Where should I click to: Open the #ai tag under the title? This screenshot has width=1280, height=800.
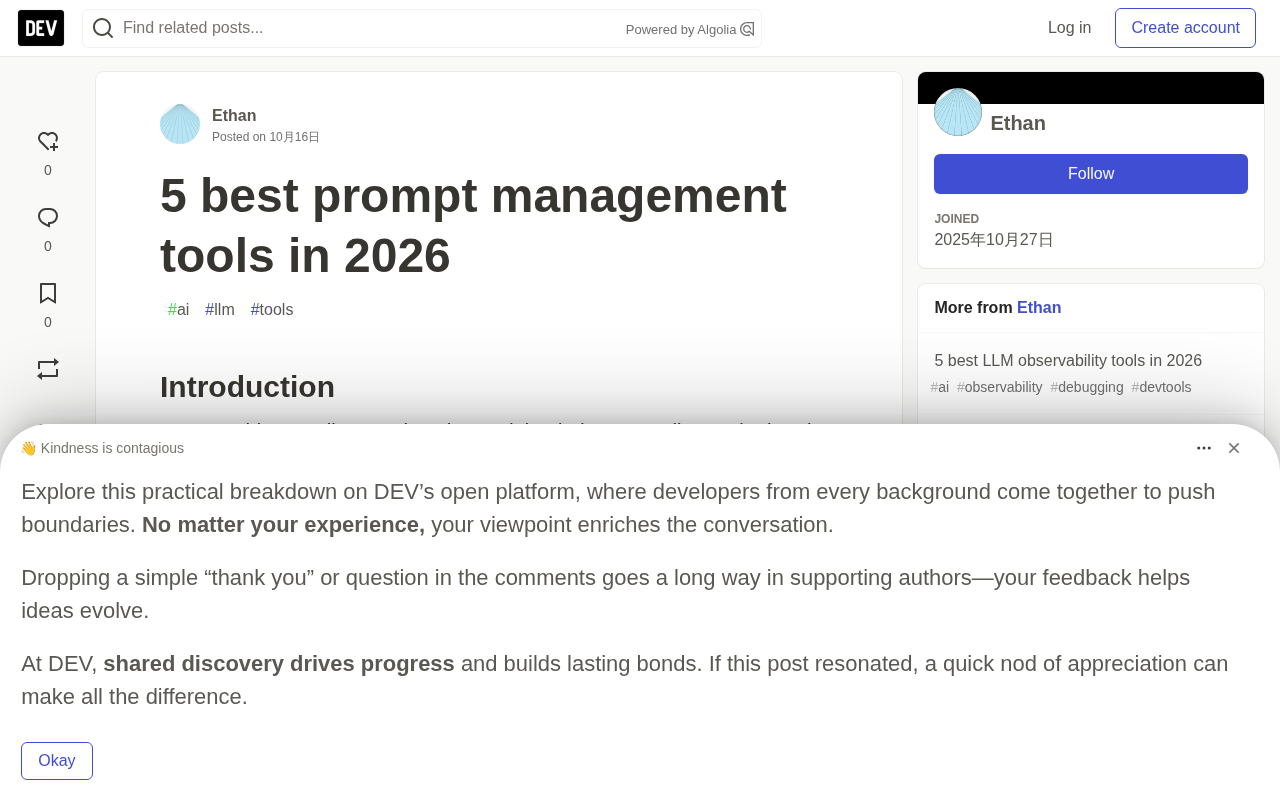click(x=179, y=310)
